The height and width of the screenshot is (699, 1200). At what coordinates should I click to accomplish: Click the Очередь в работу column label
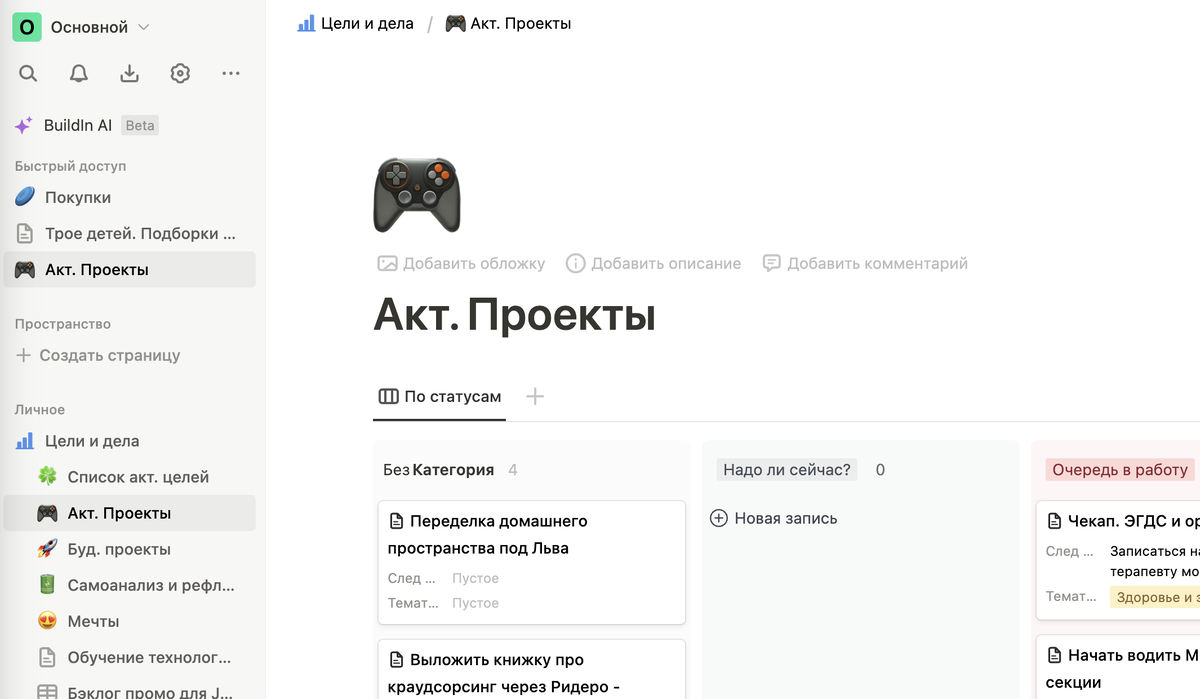(1117, 468)
